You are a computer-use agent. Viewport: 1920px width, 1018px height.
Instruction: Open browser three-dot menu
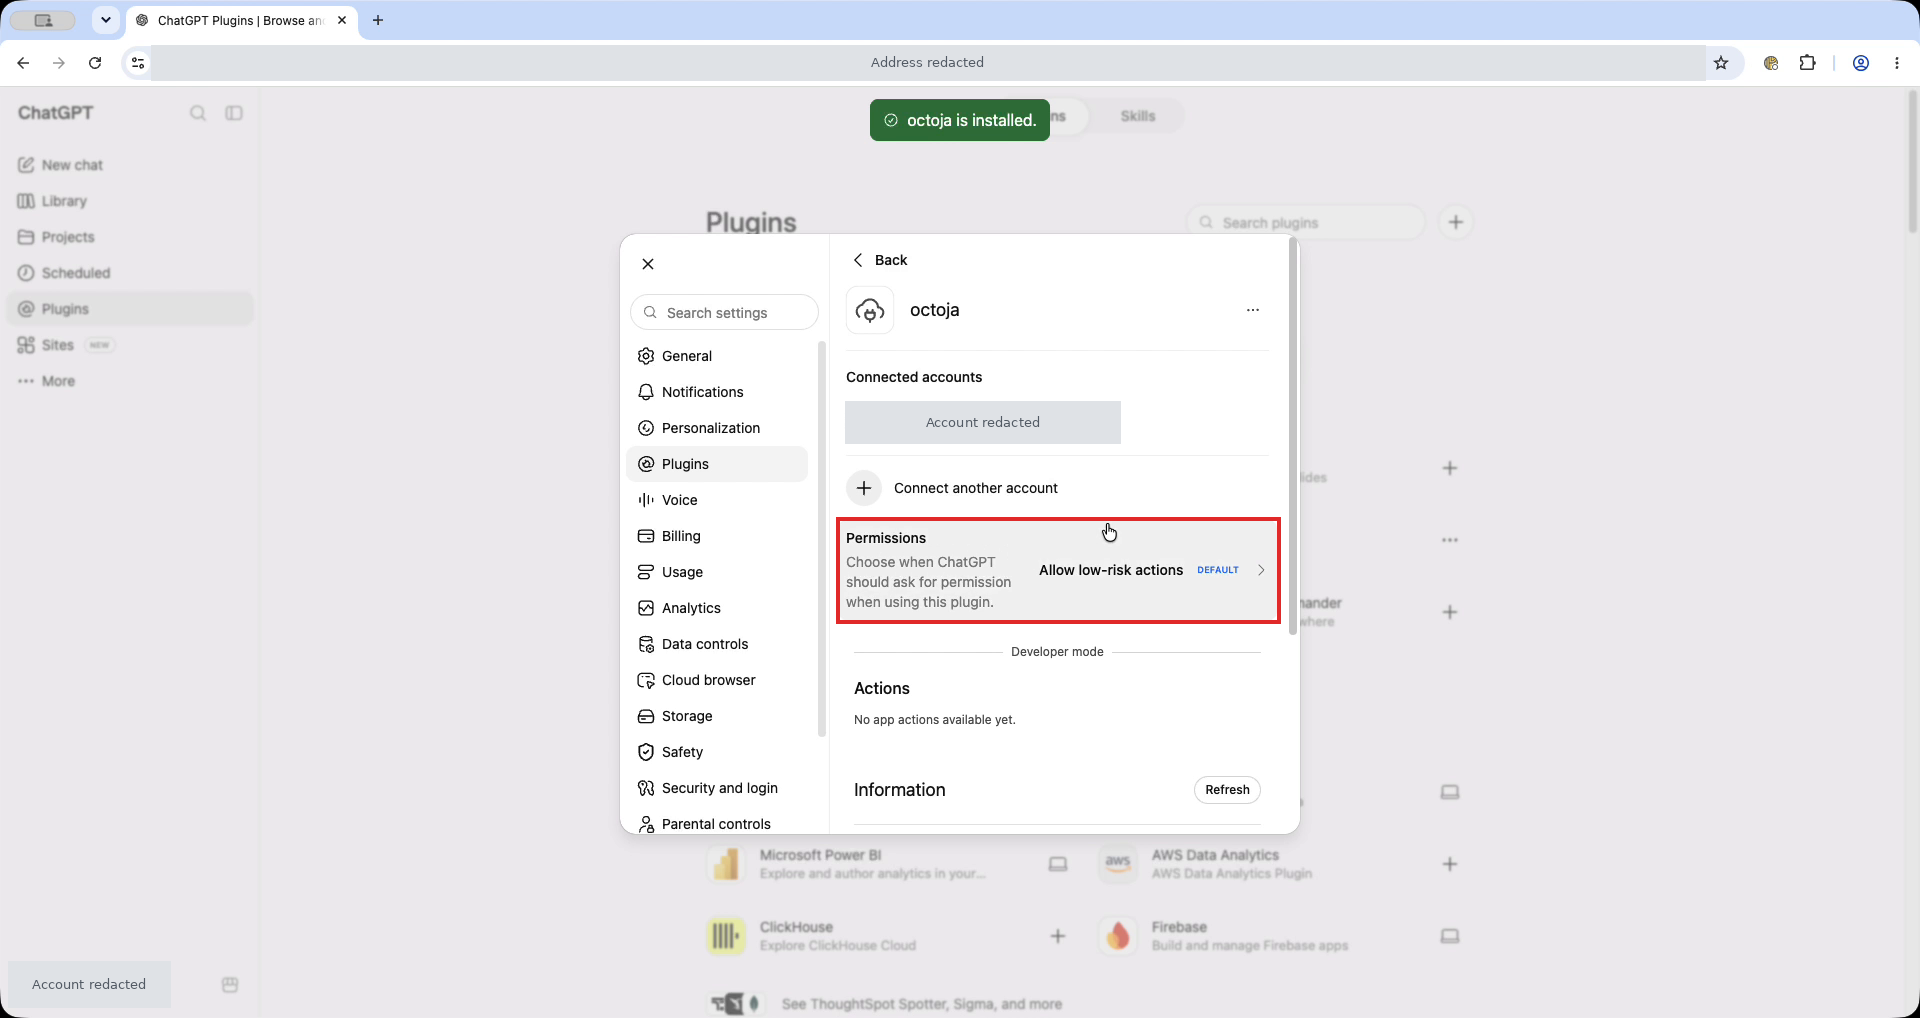1897,62
